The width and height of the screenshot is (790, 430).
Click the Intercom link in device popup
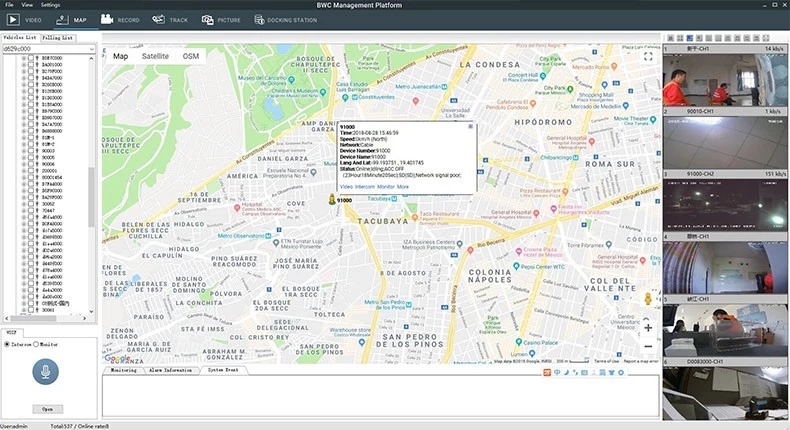tap(365, 187)
